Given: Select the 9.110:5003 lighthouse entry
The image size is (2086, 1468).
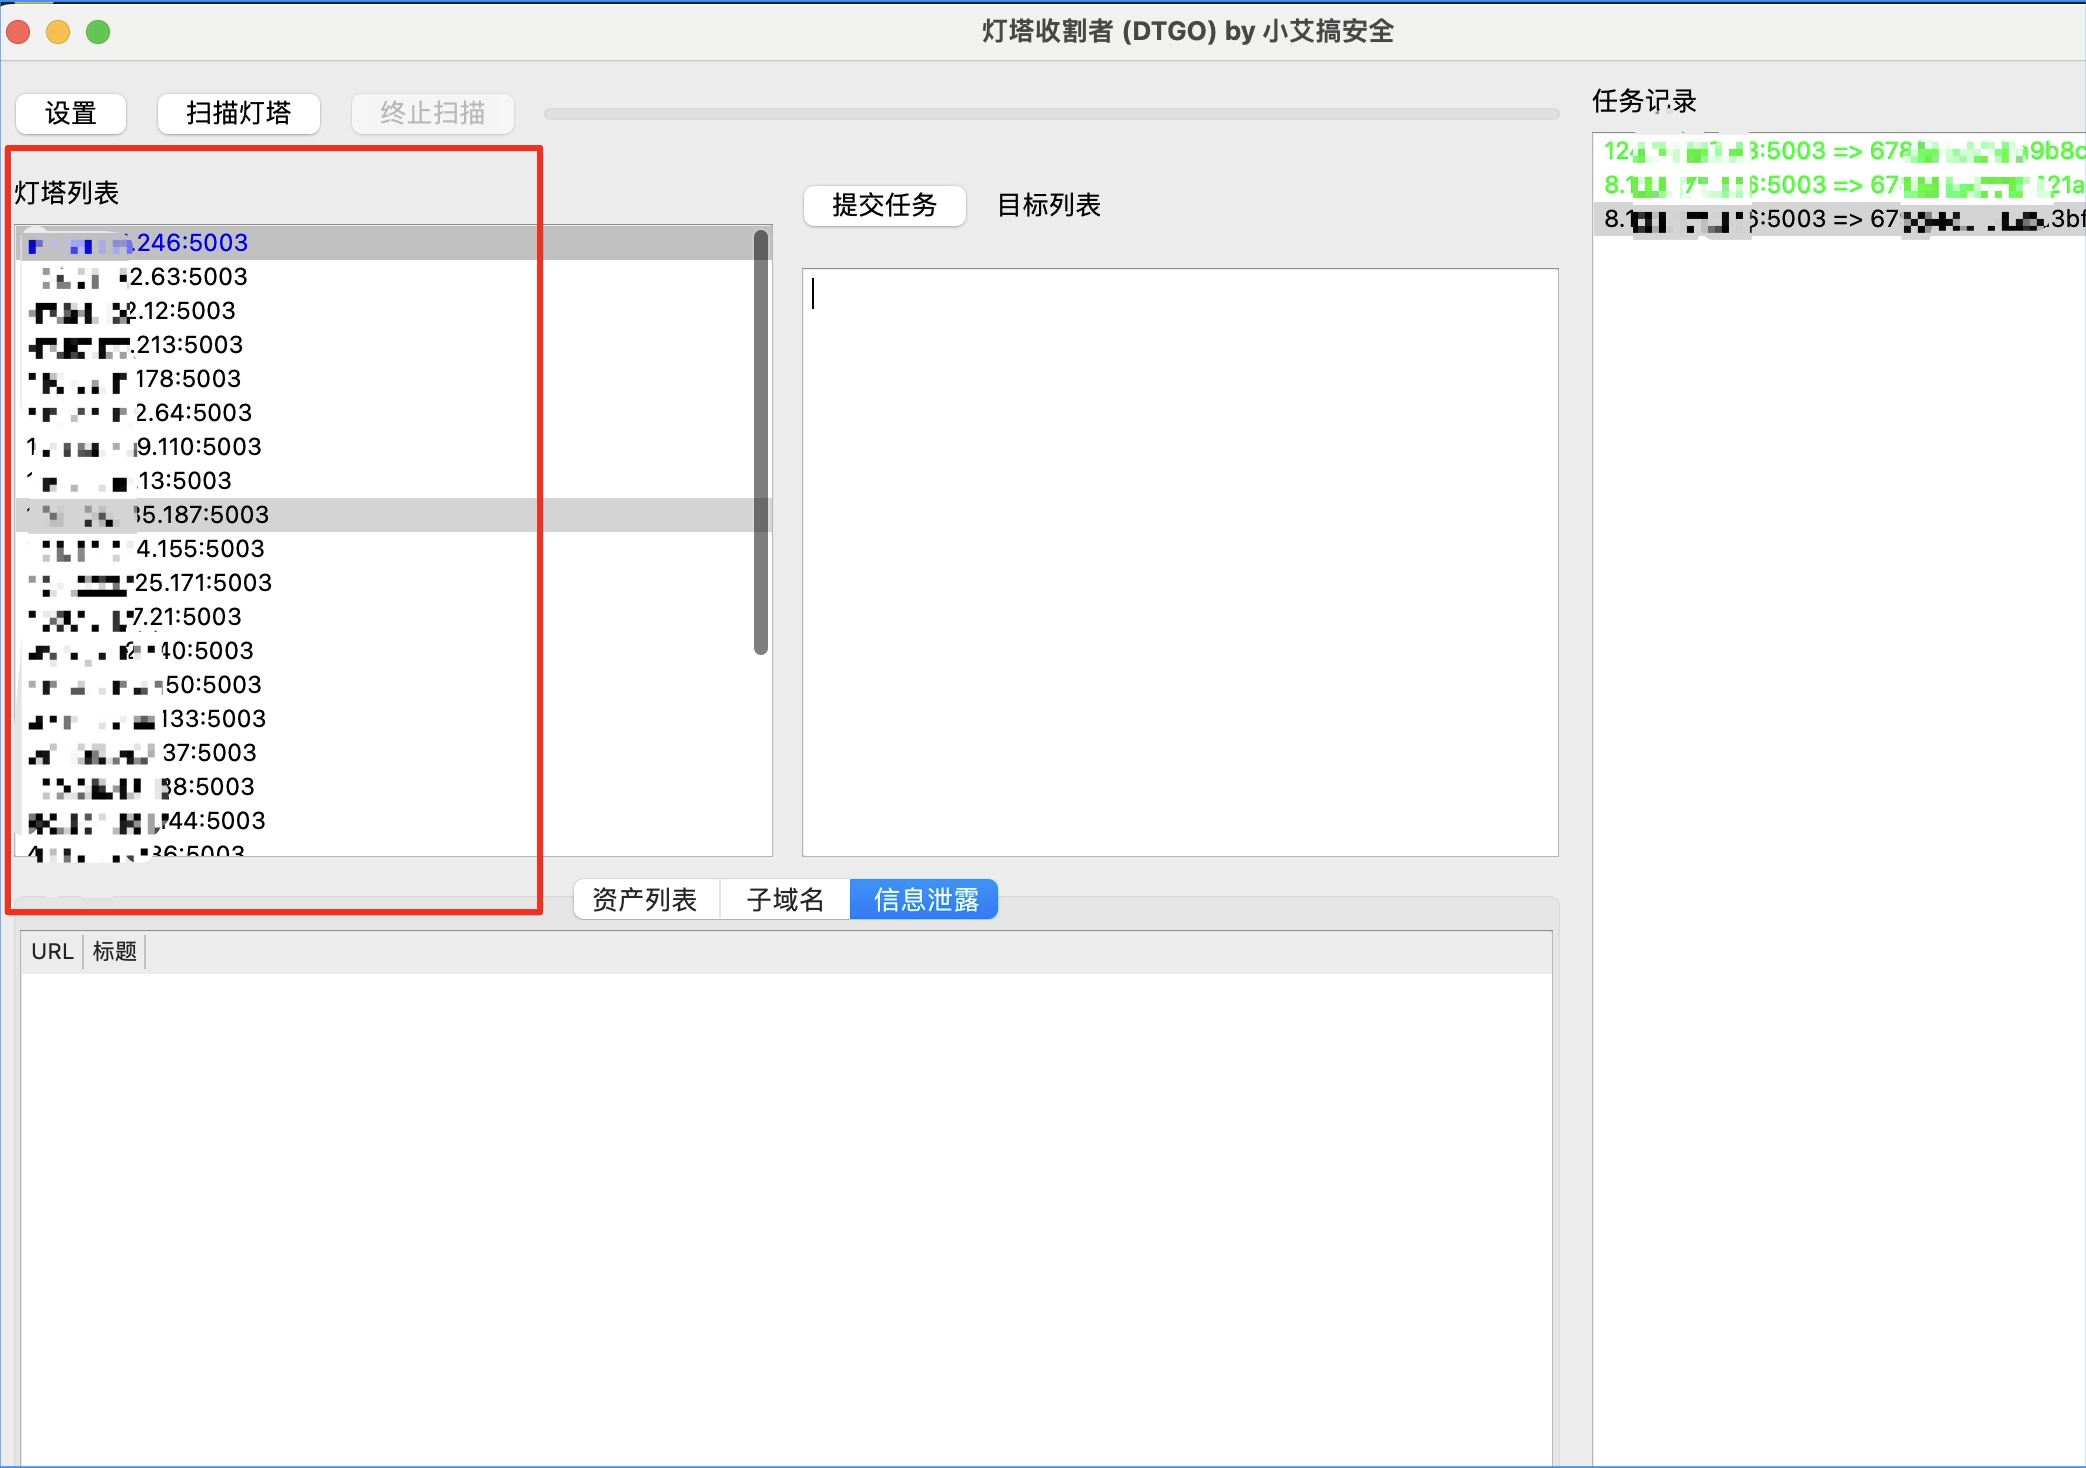Looking at the screenshot, I should click(198, 447).
